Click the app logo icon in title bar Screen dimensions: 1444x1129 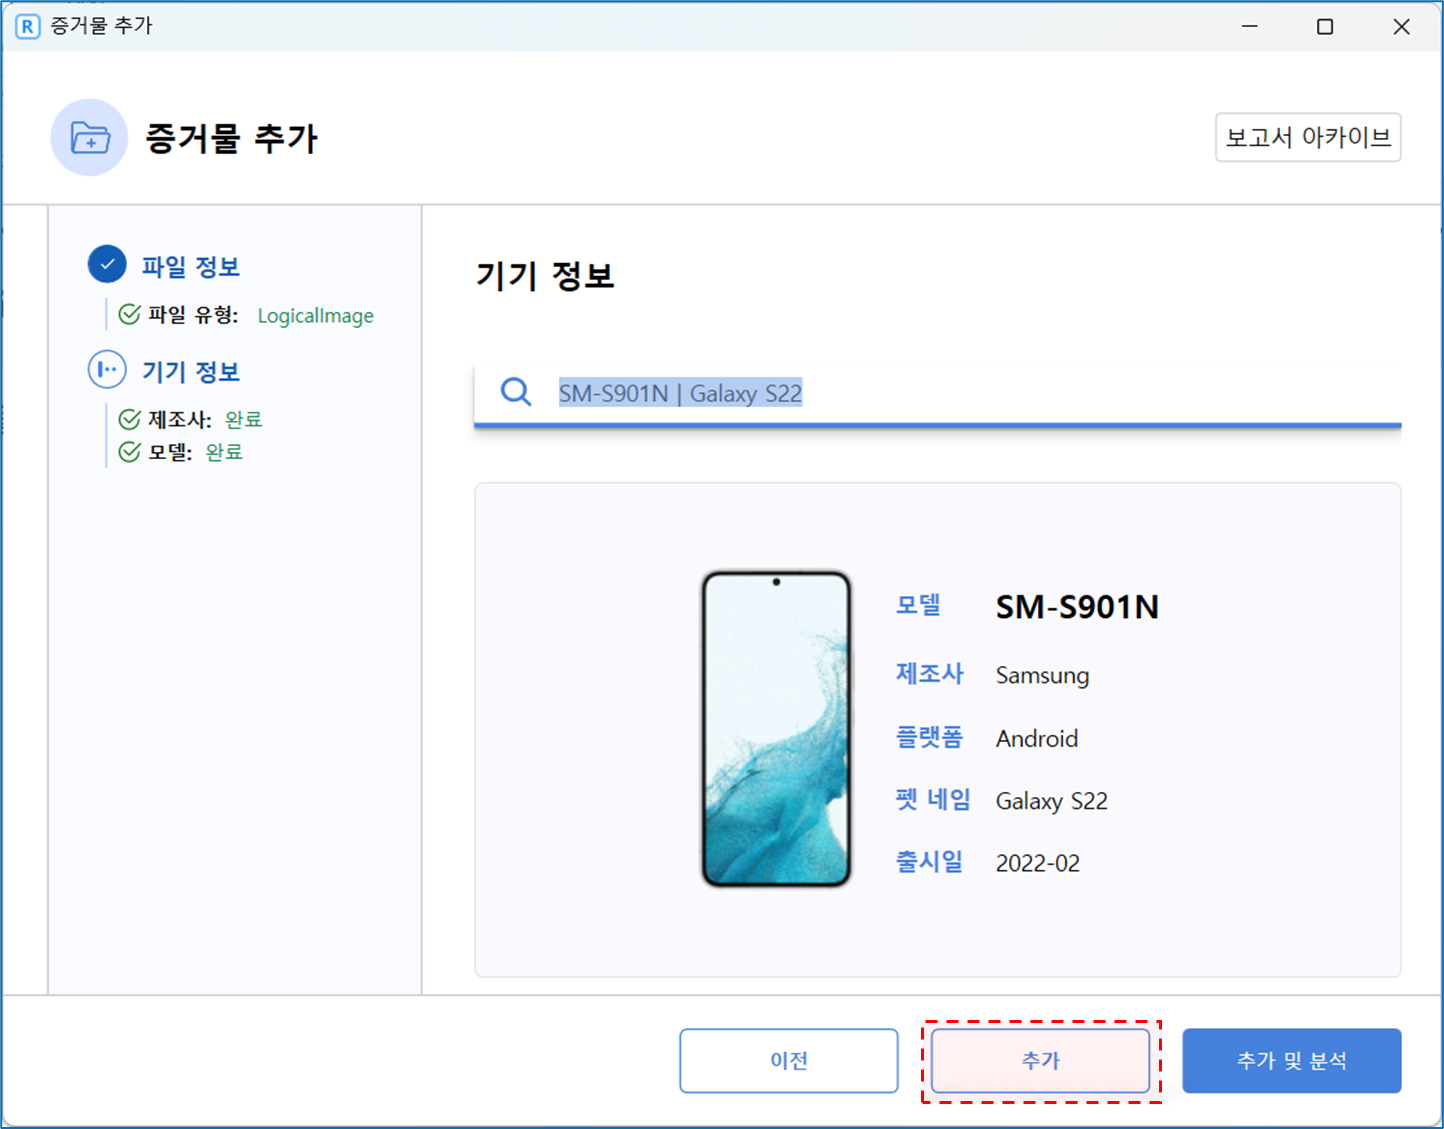tap(28, 26)
